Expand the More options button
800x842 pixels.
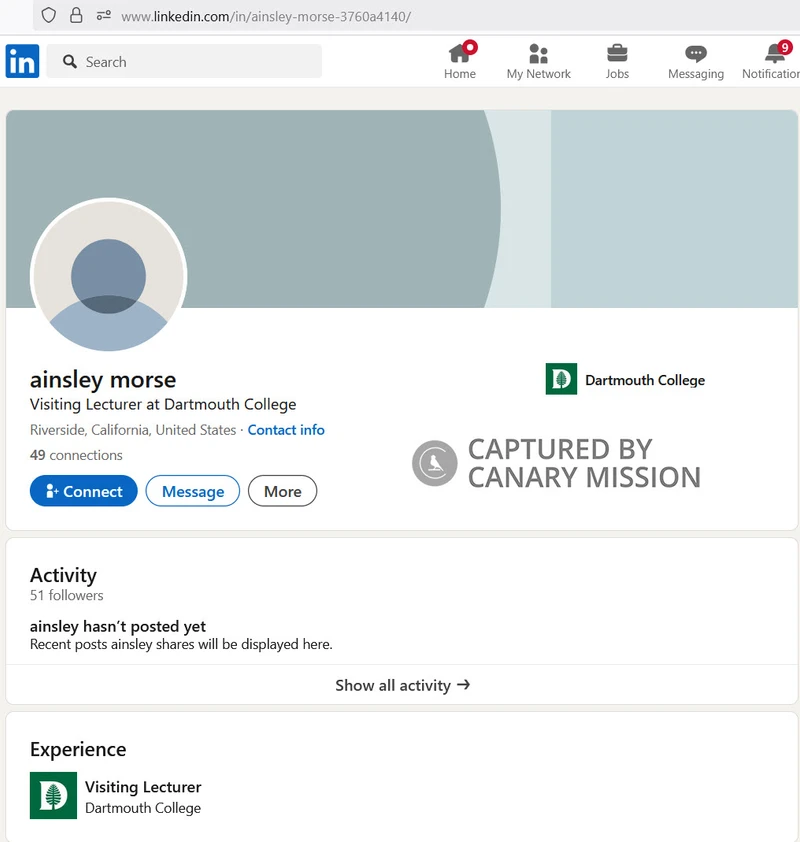click(282, 491)
